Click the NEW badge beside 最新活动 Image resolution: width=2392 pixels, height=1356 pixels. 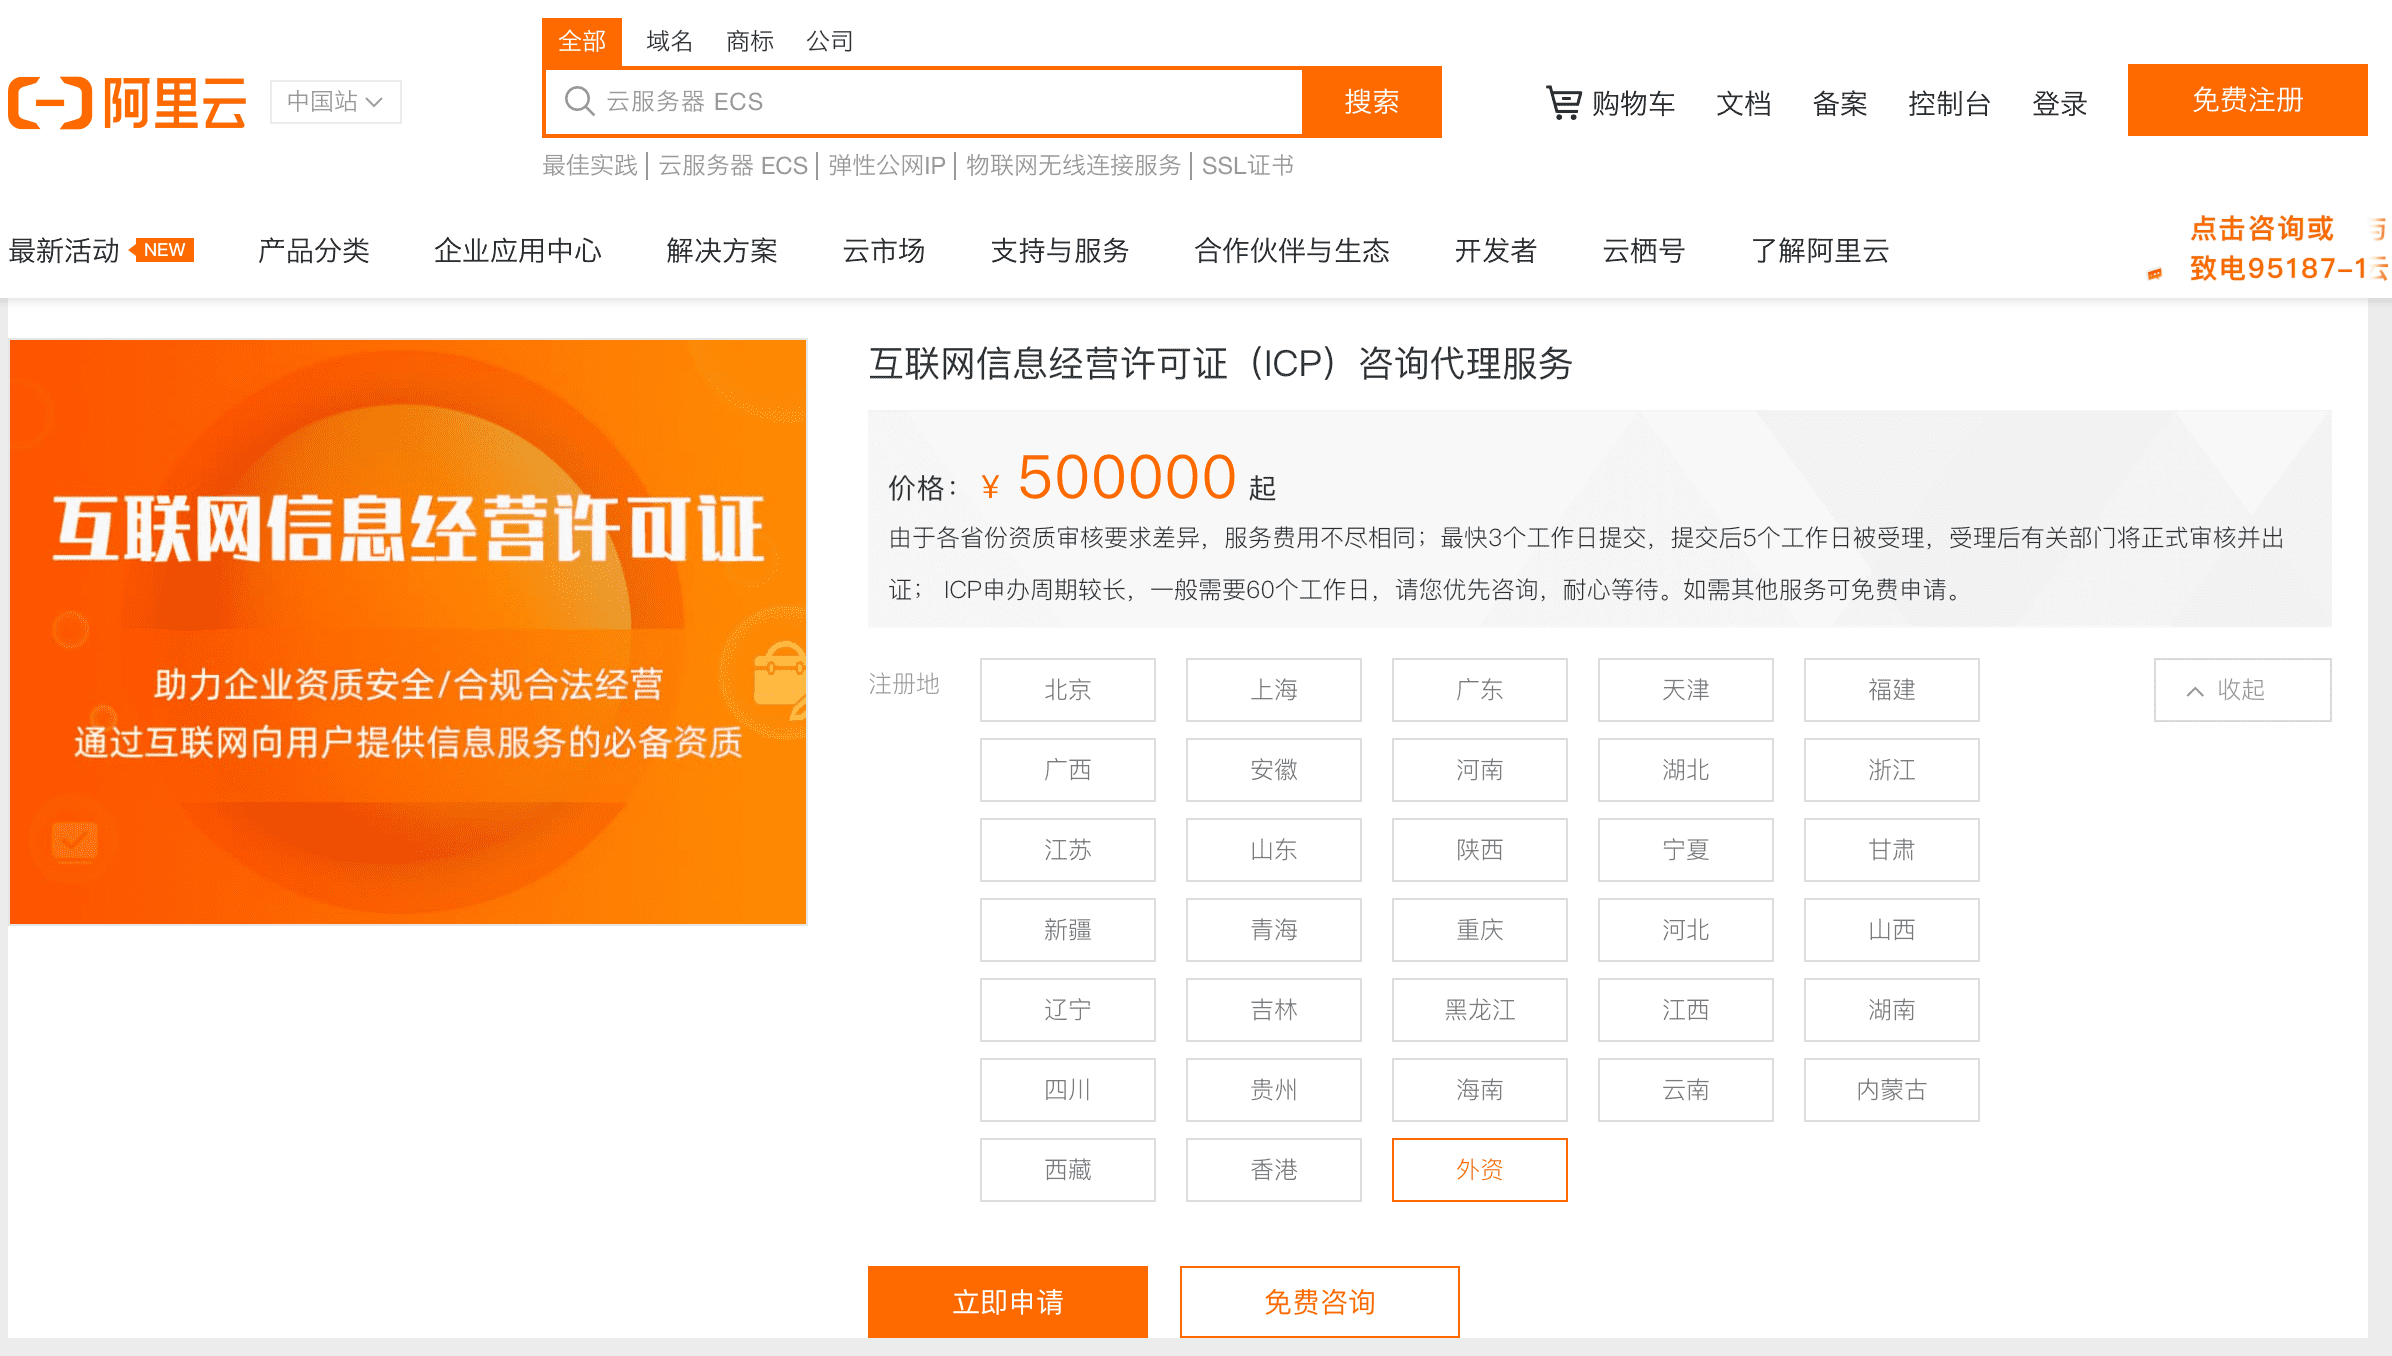pos(165,250)
